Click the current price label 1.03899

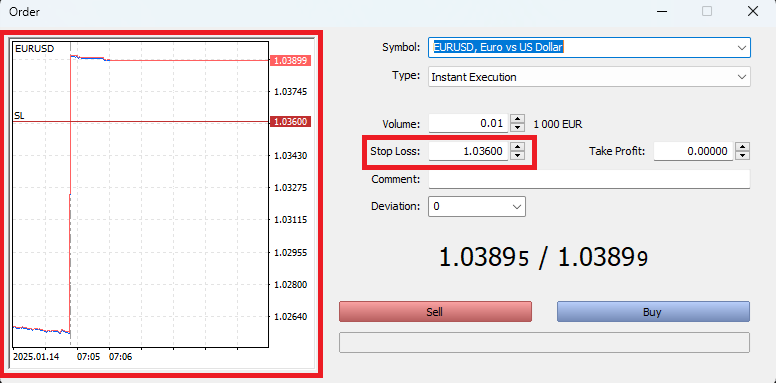click(x=291, y=60)
